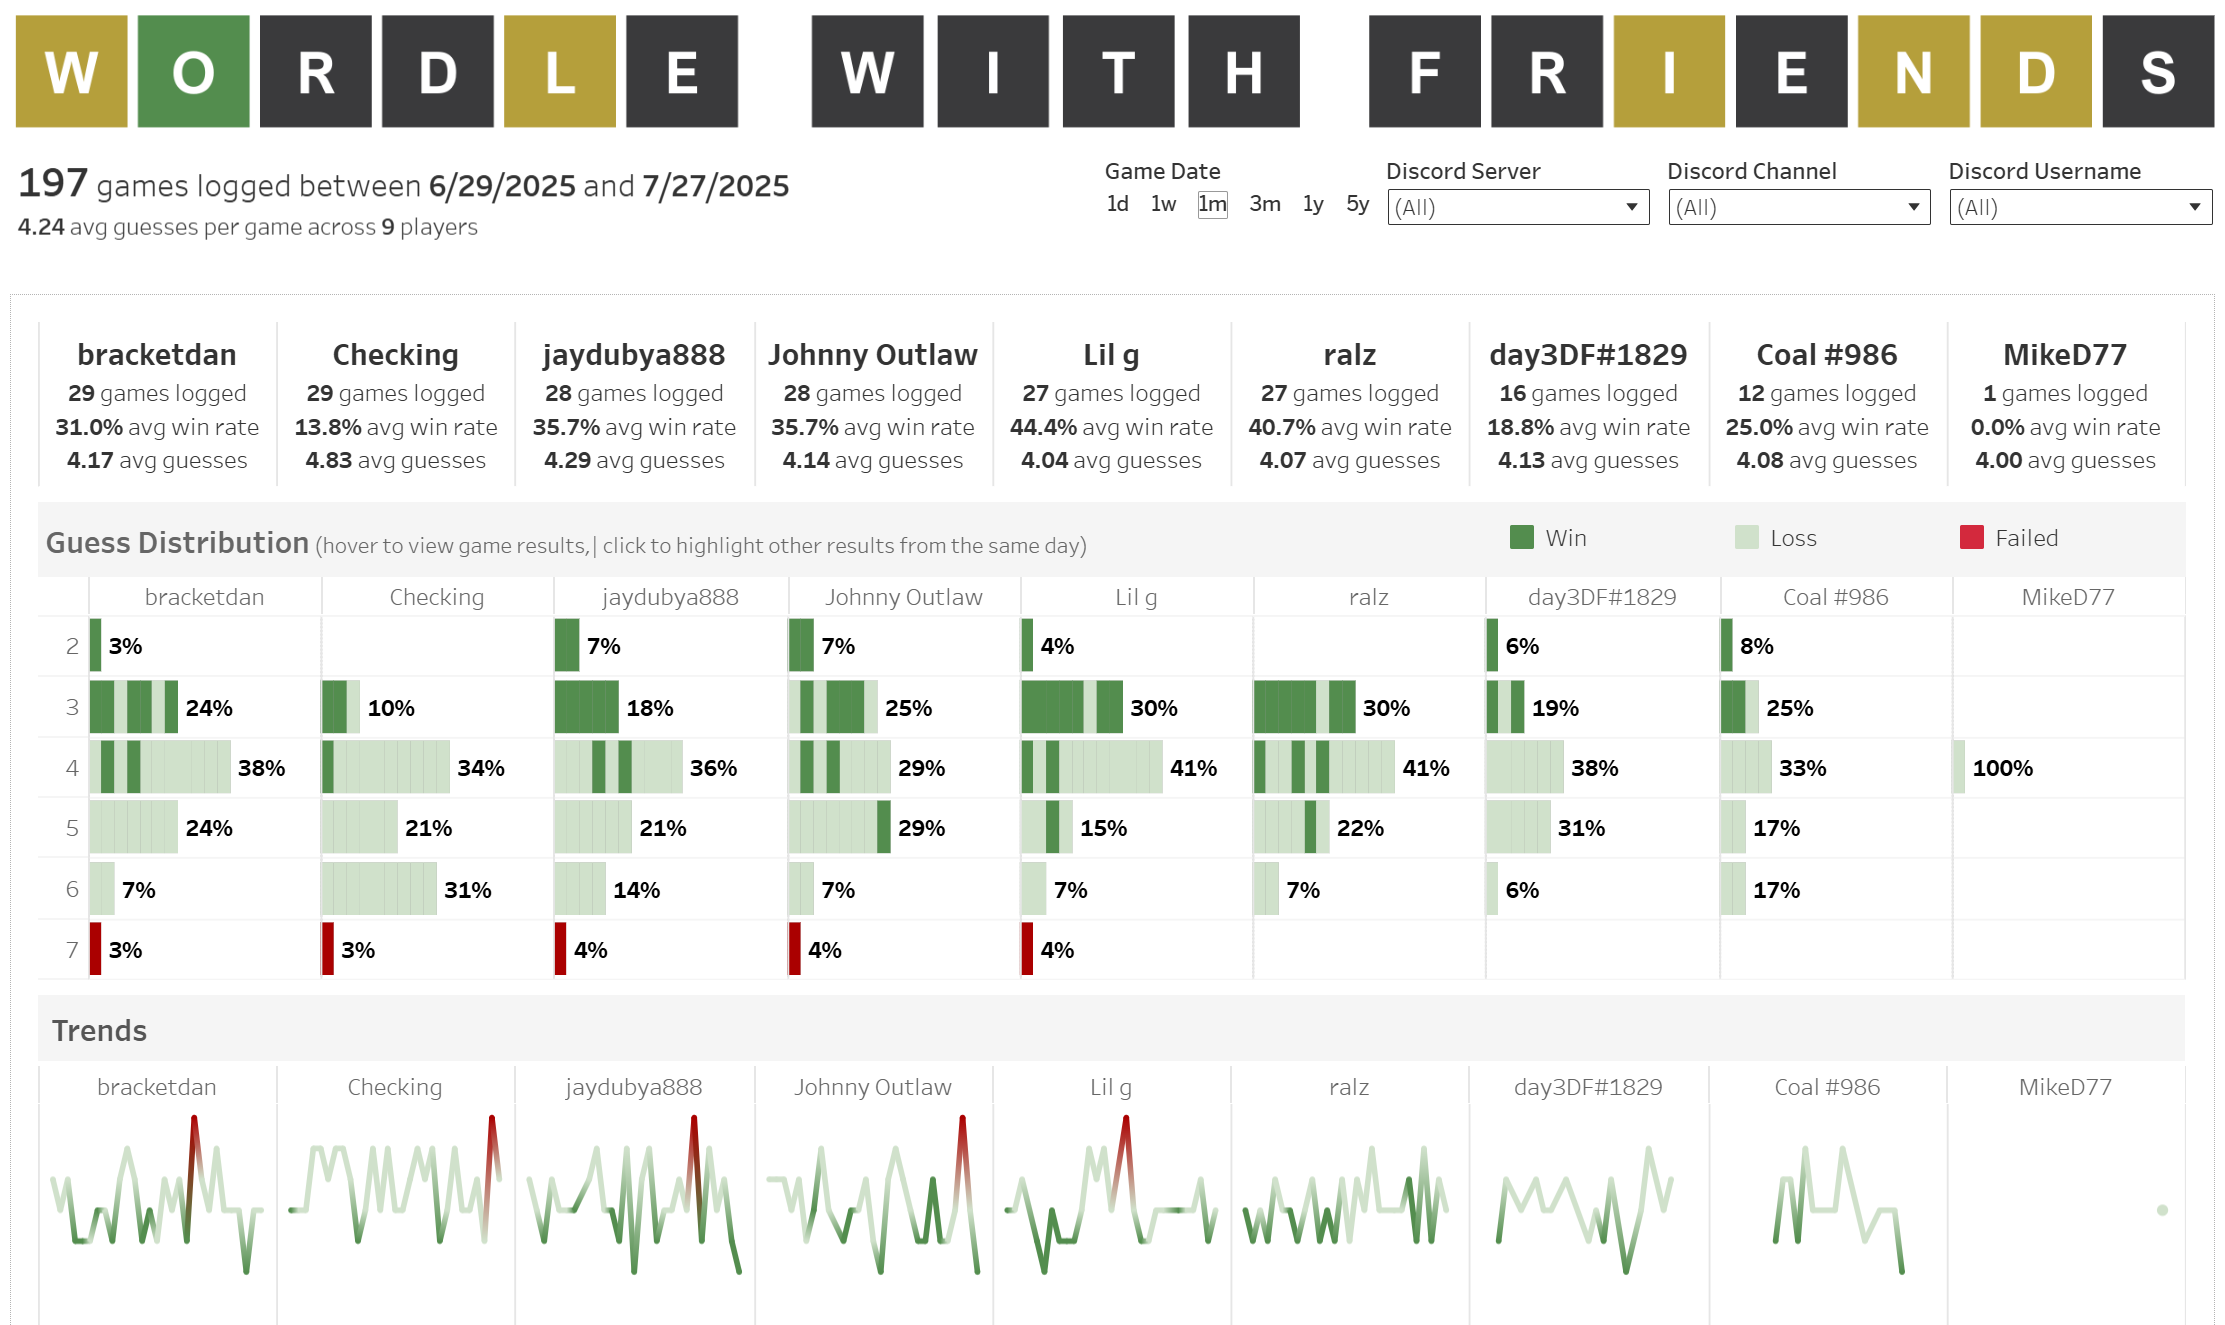
Task: Click the Coal #986 header under Trends
Action: 1827,1087
